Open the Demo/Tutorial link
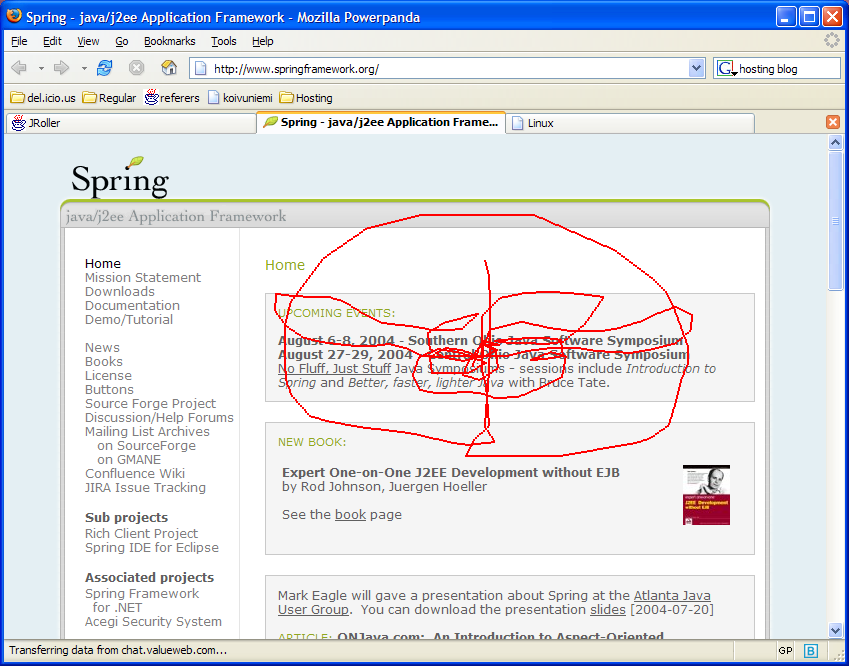The width and height of the screenshot is (849, 666). (x=129, y=319)
